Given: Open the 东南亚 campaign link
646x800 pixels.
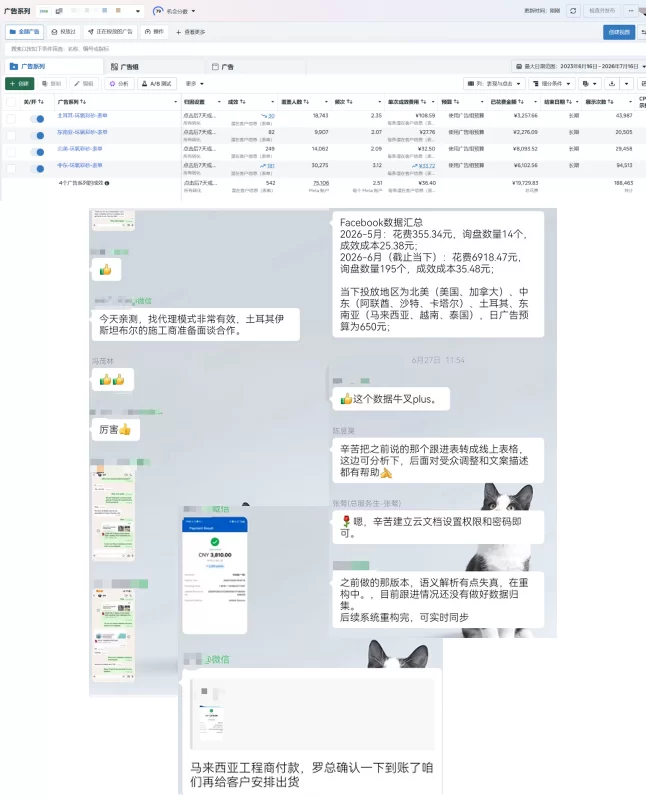Looking at the screenshot, I should (x=82, y=132).
